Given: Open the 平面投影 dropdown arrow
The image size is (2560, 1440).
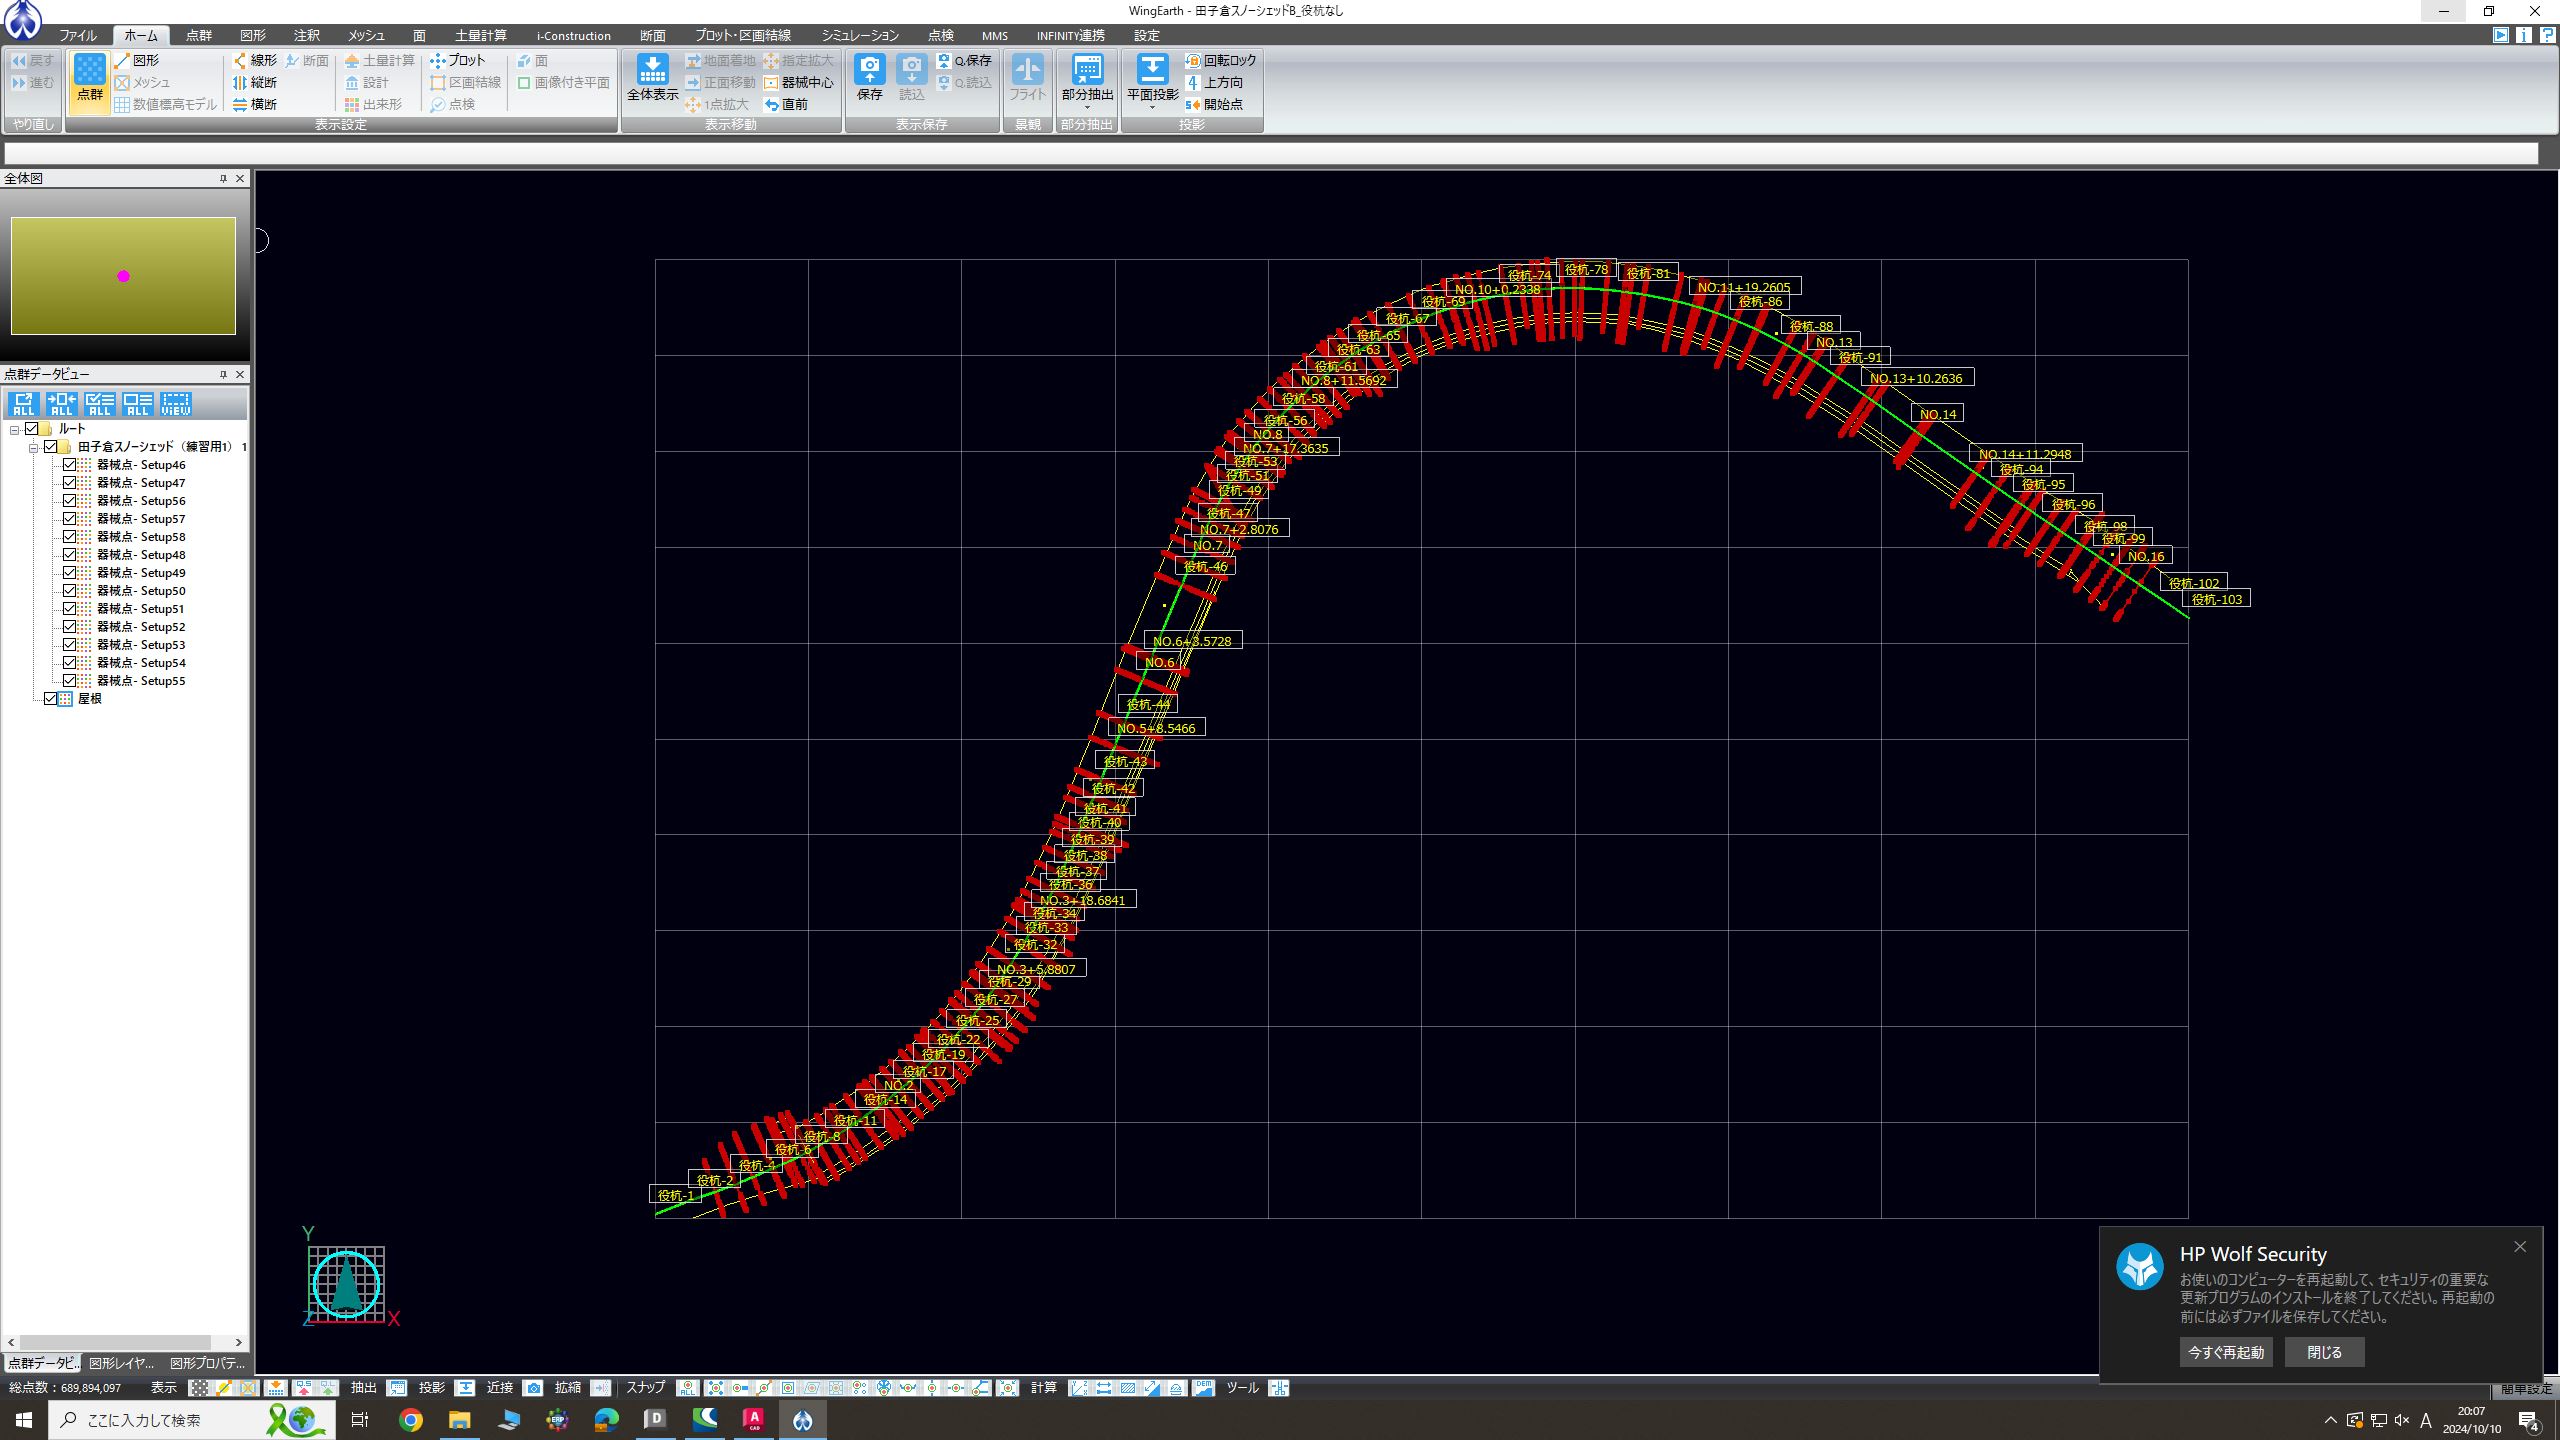Looking at the screenshot, I should [x=1152, y=108].
